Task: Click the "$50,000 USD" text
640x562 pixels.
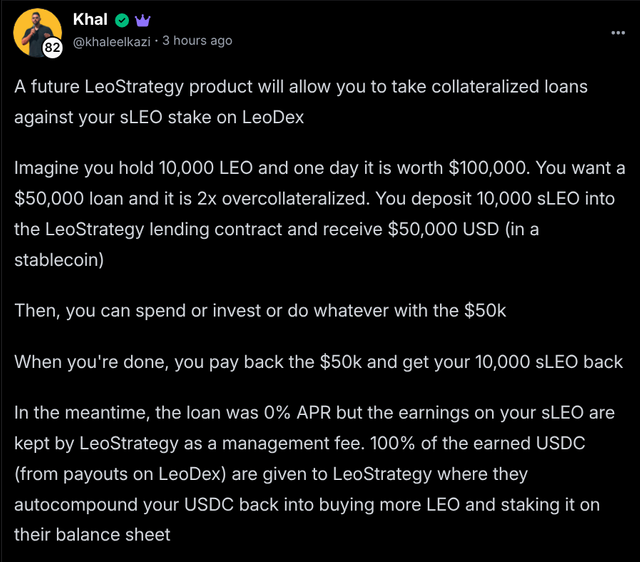Action: pos(443,229)
